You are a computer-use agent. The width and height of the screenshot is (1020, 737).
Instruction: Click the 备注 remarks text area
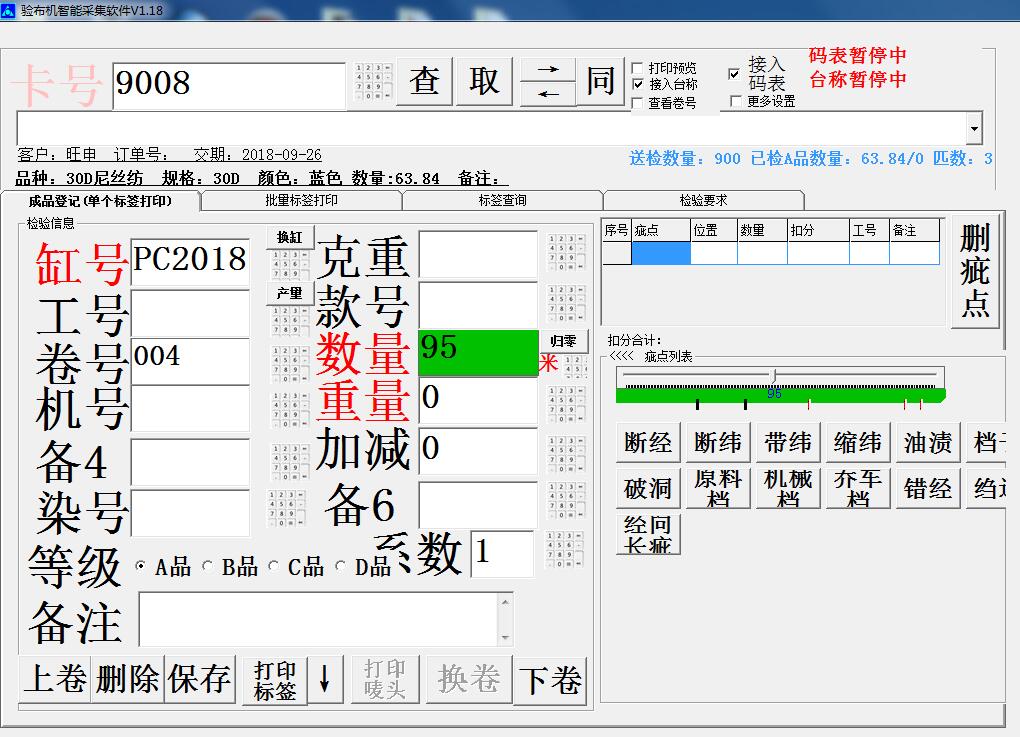319,619
